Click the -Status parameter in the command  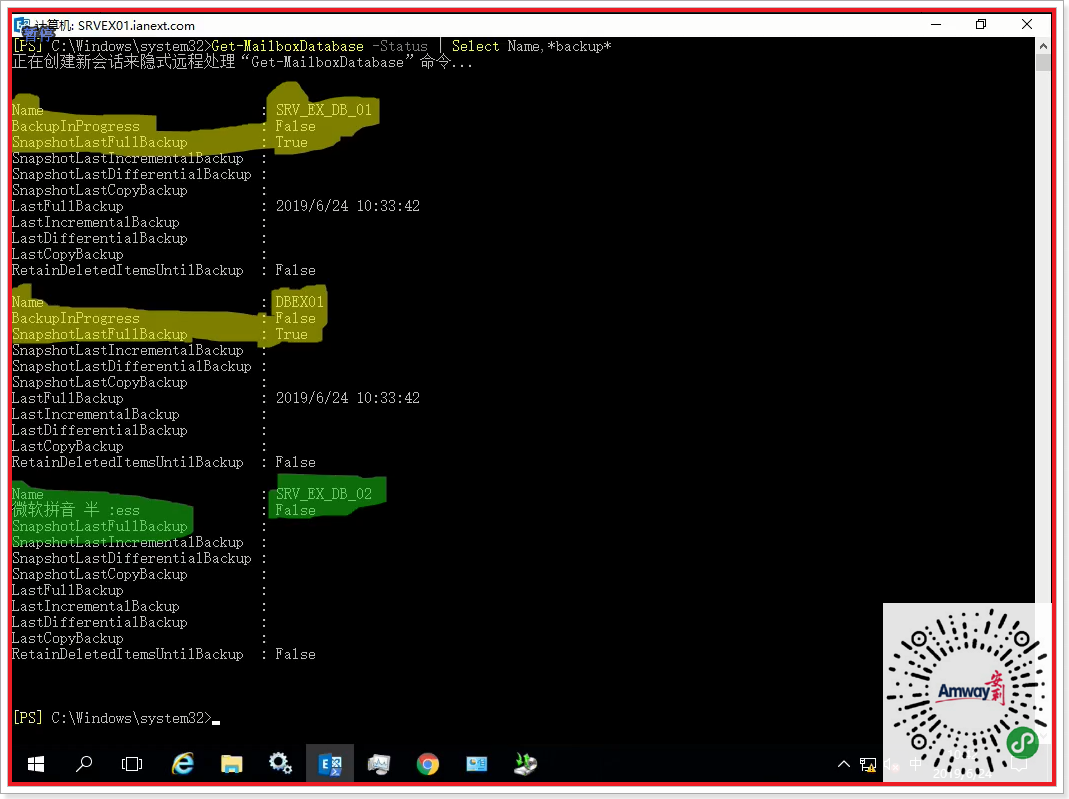400,46
